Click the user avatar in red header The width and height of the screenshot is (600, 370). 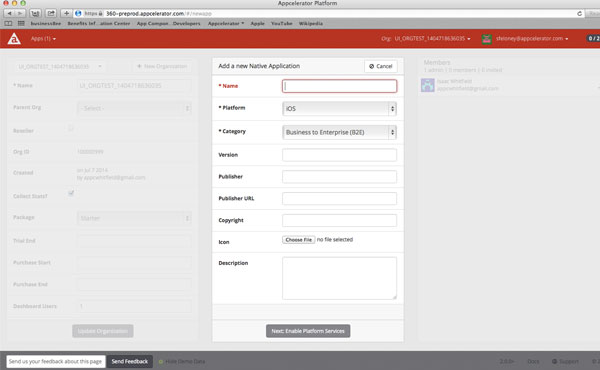pos(487,39)
